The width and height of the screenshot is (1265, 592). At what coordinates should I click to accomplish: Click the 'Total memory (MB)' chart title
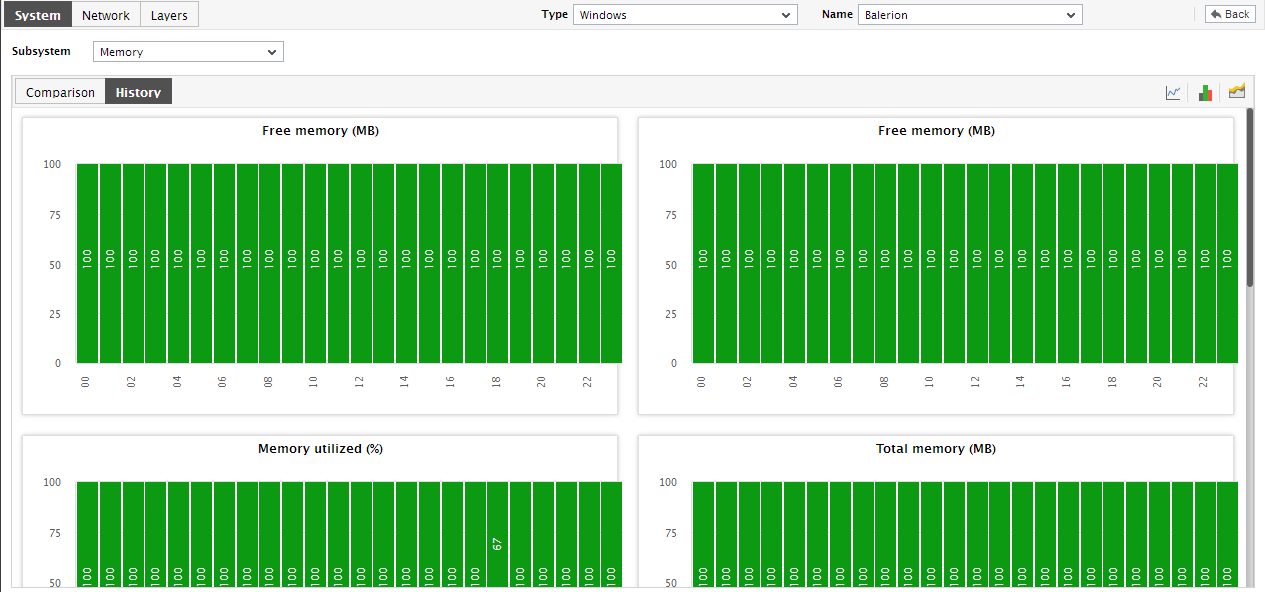(936, 449)
